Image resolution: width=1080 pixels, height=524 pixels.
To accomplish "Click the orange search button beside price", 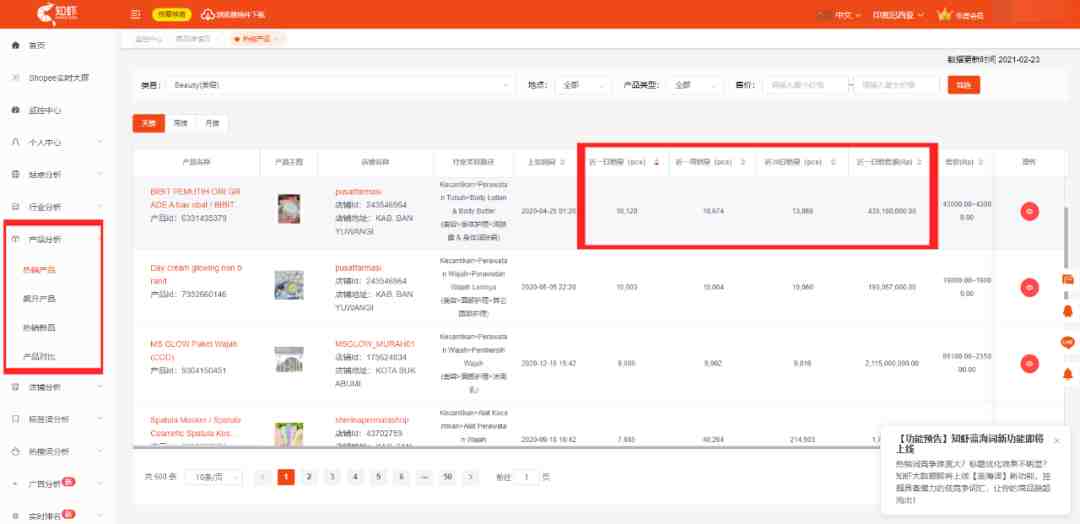I will [x=963, y=85].
